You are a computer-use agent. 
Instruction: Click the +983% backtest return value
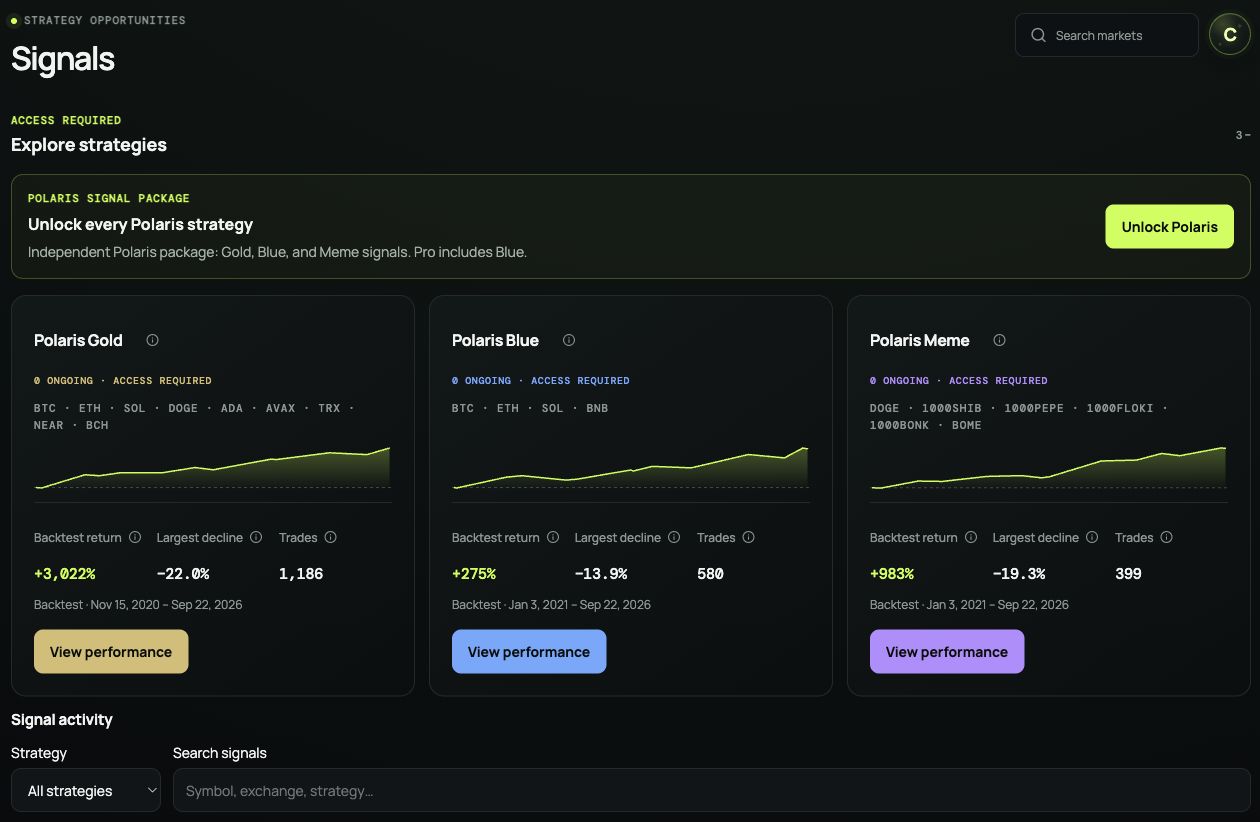[892, 573]
